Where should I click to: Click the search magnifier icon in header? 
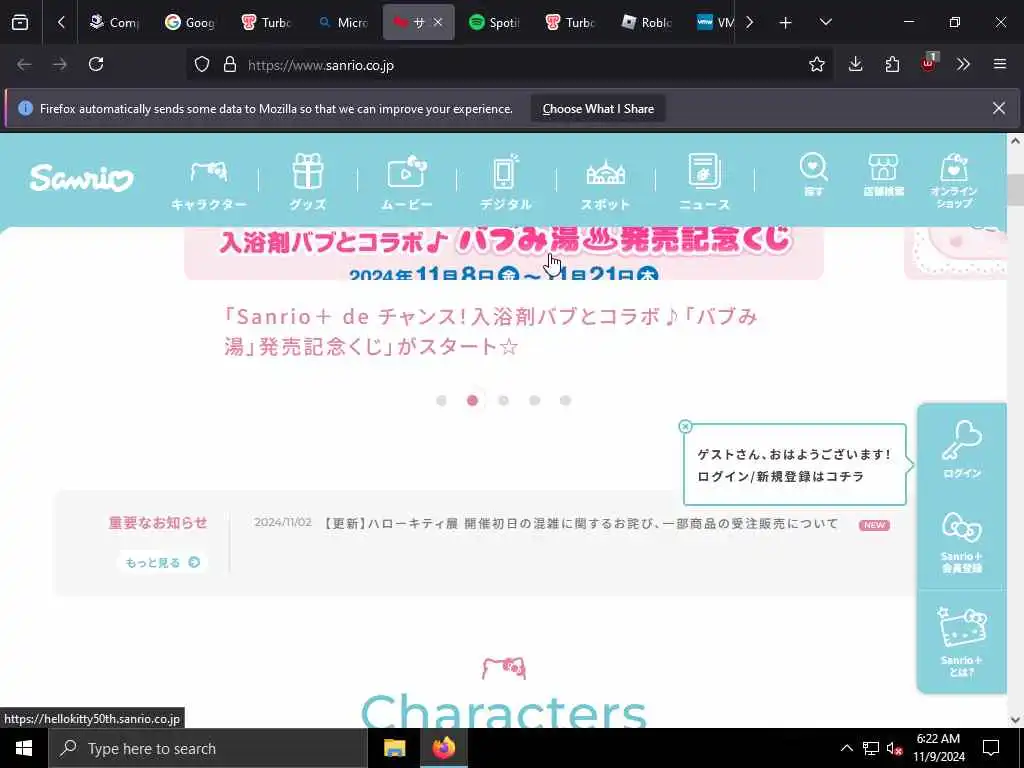click(814, 174)
